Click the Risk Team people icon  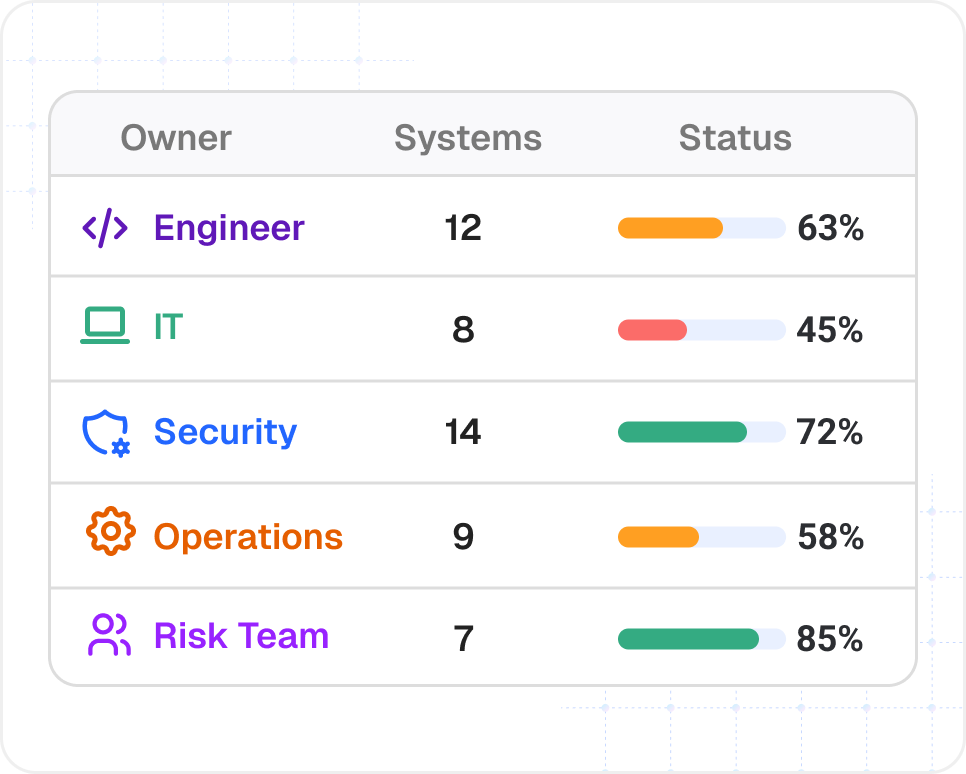(x=110, y=635)
